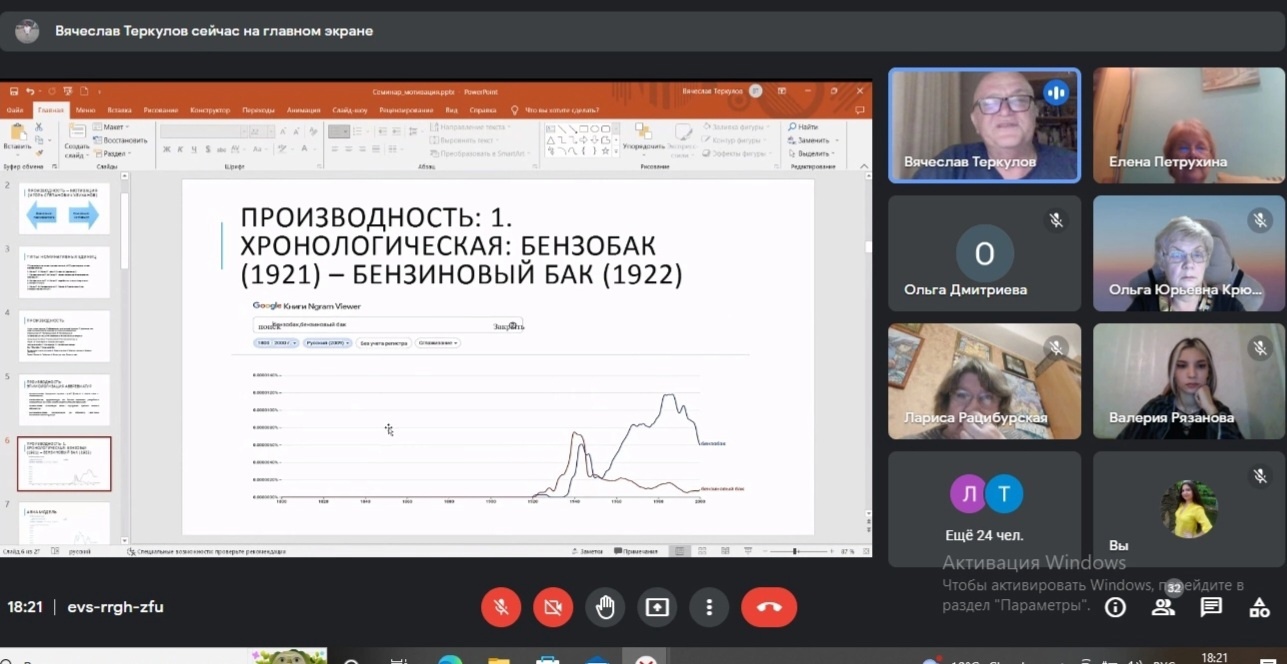The height and width of the screenshot is (664, 1287).
Task: Open the chat panel icon
Action: pos(1211,607)
